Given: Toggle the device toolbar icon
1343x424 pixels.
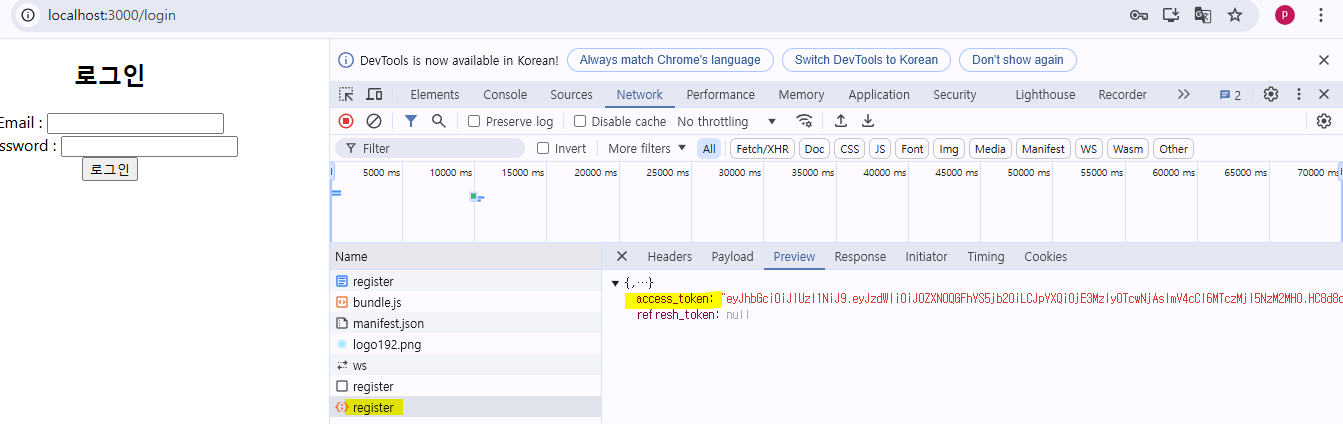Looking at the screenshot, I should tap(374, 94).
